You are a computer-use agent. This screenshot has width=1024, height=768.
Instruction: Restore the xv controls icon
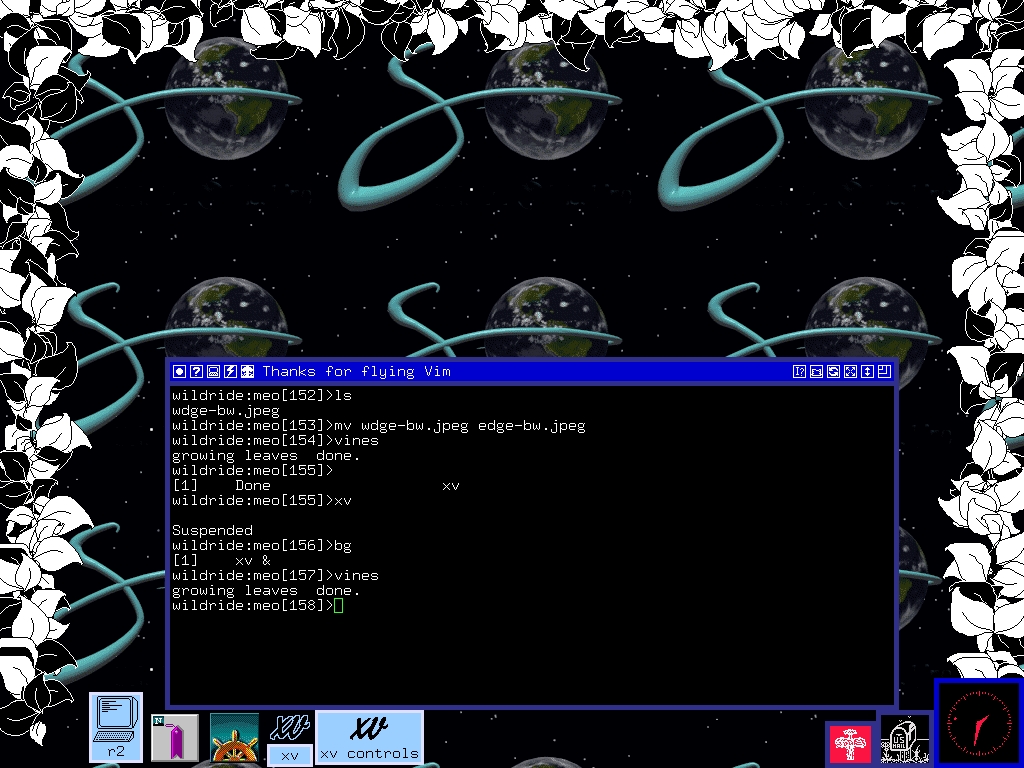pos(370,738)
